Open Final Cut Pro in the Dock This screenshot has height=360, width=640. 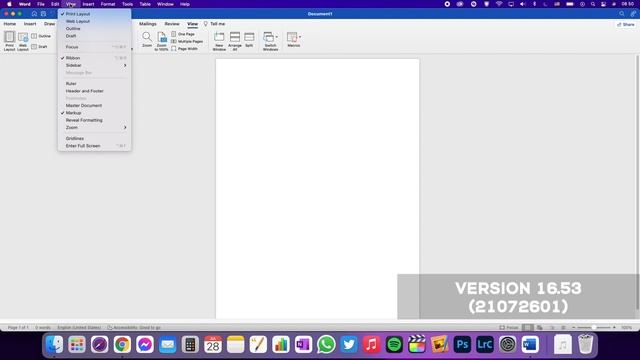click(417, 344)
